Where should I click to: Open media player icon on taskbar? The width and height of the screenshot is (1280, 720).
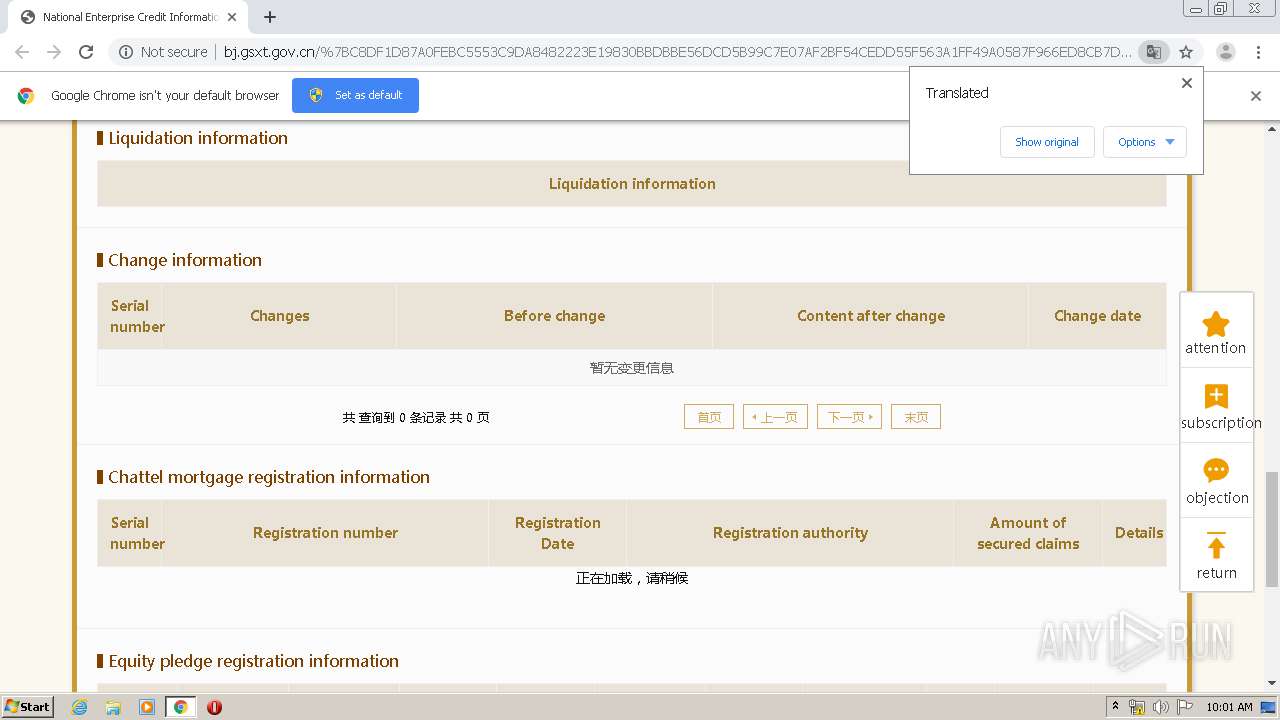[147, 707]
